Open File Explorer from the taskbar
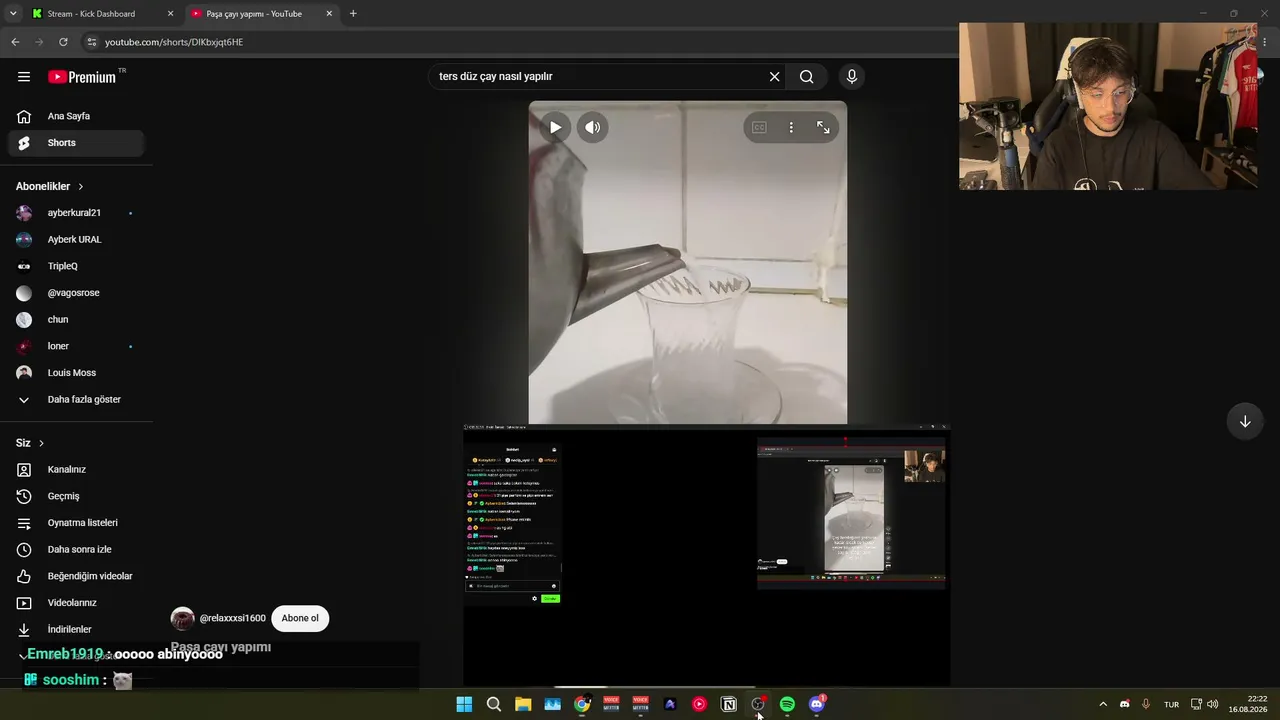 coord(523,704)
